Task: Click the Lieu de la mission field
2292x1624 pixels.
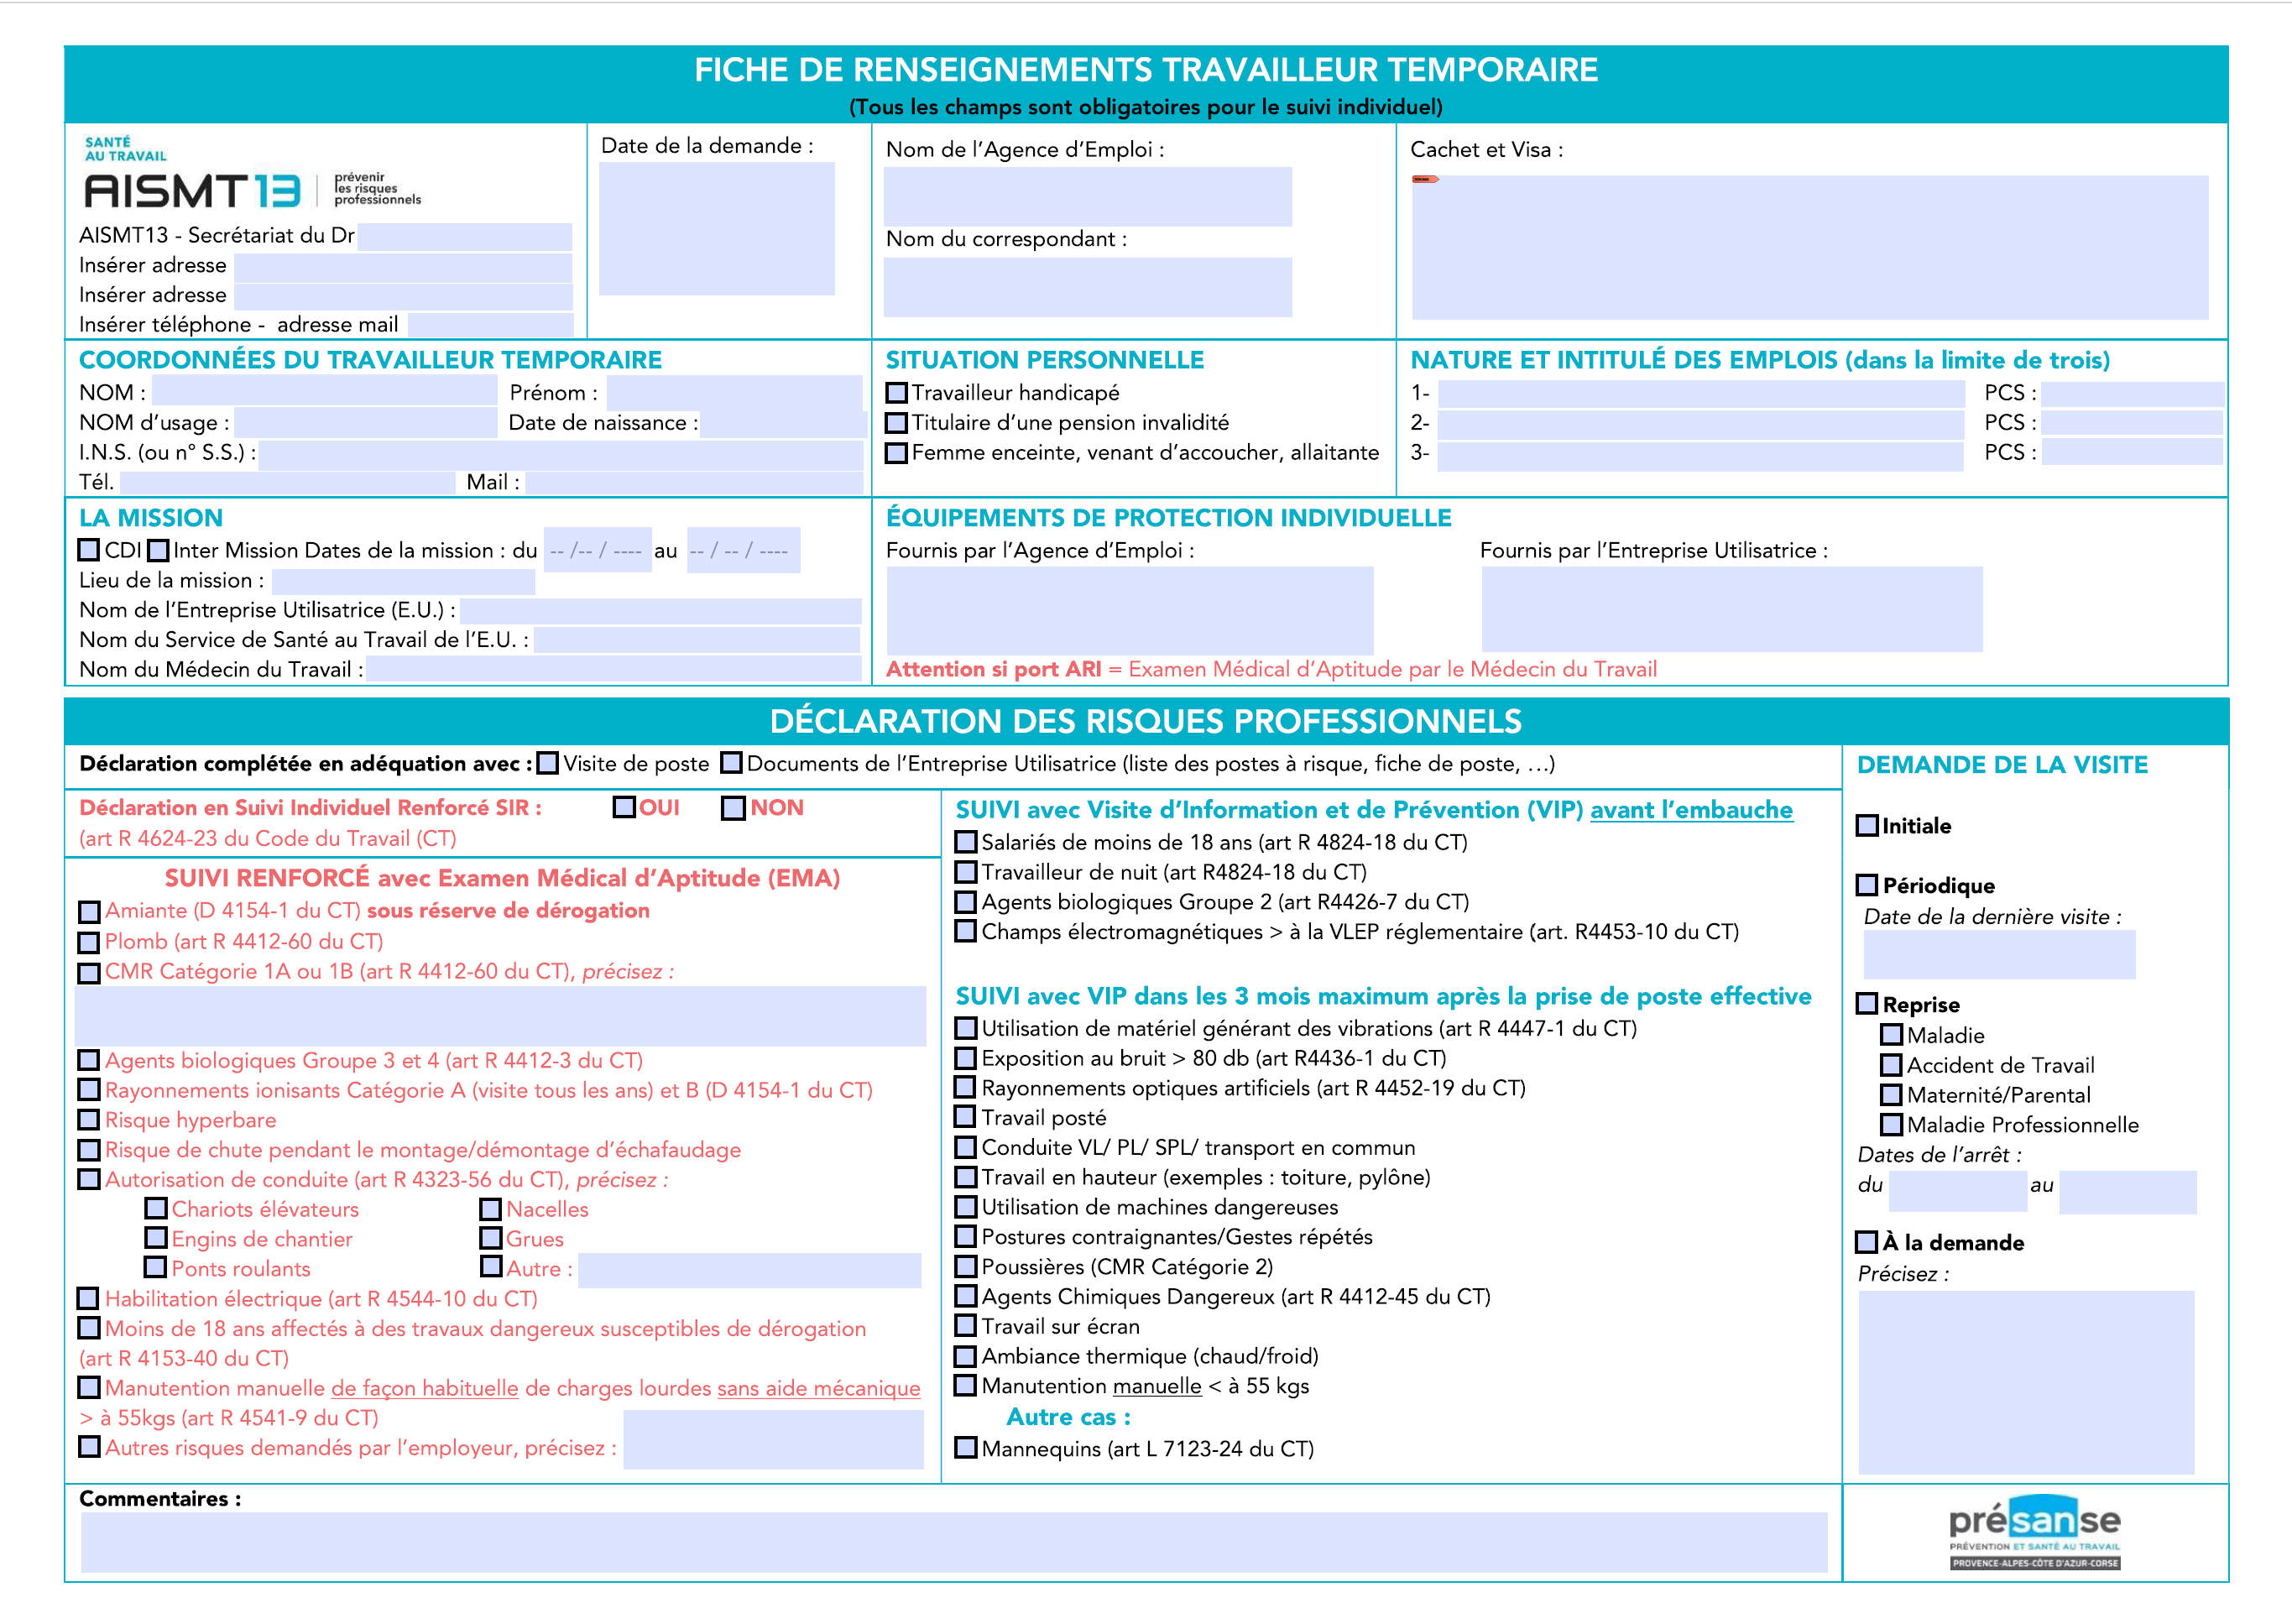Action: click(x=403, y=581)
